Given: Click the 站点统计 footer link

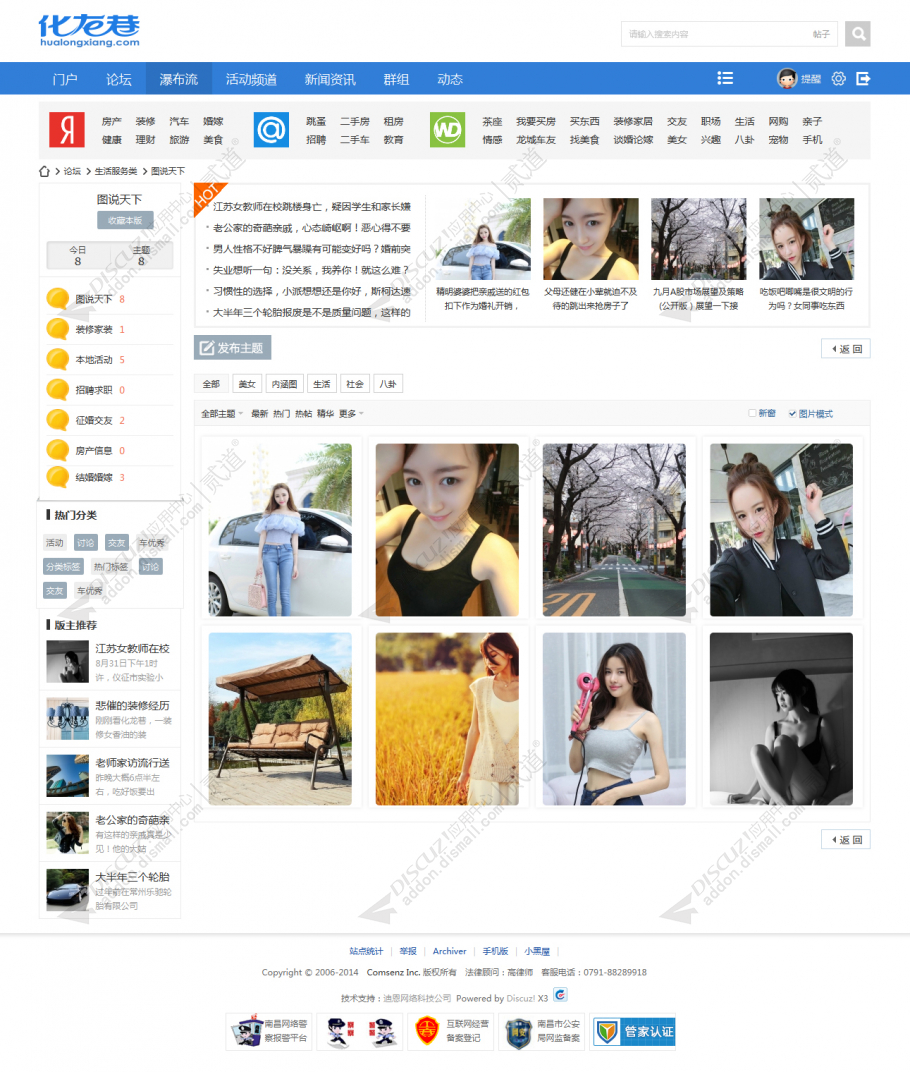Looking at the screenshot, I should [x=366, y=951].
